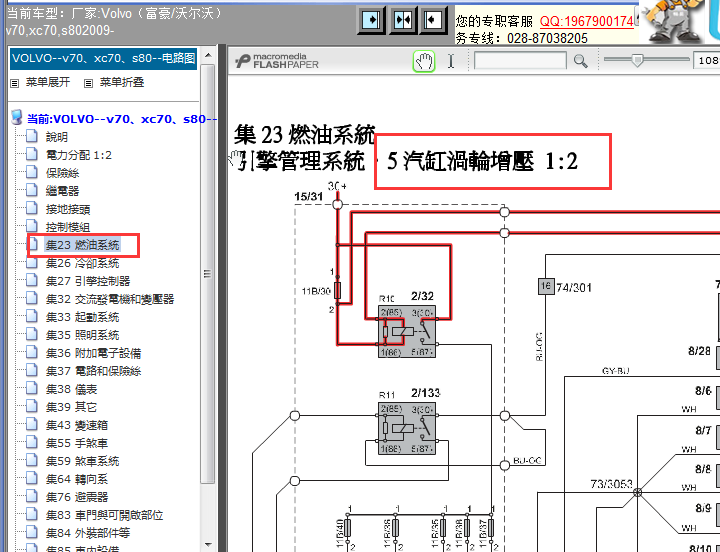720x552 pixels.
Task: Open 集55 手煞車 in the tree
Action: point(77,443)
